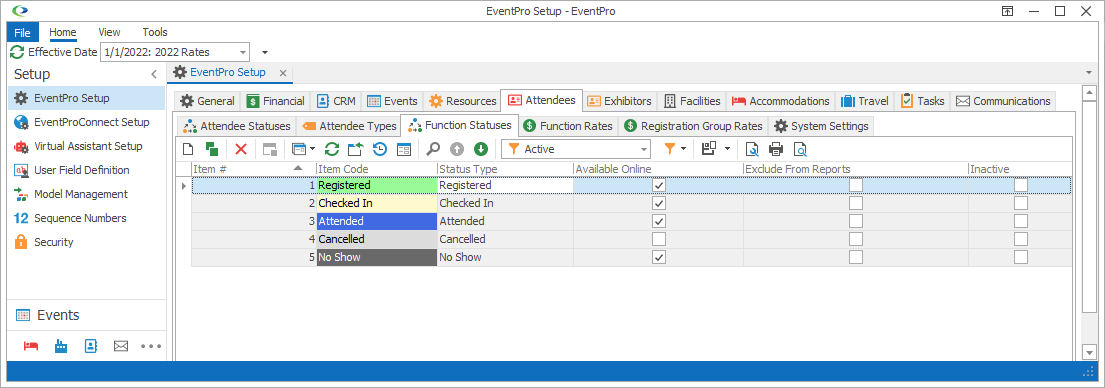Move the item down with green arrow
Image resolution: width=1105 pixels, height=388 pixels.
481,149
